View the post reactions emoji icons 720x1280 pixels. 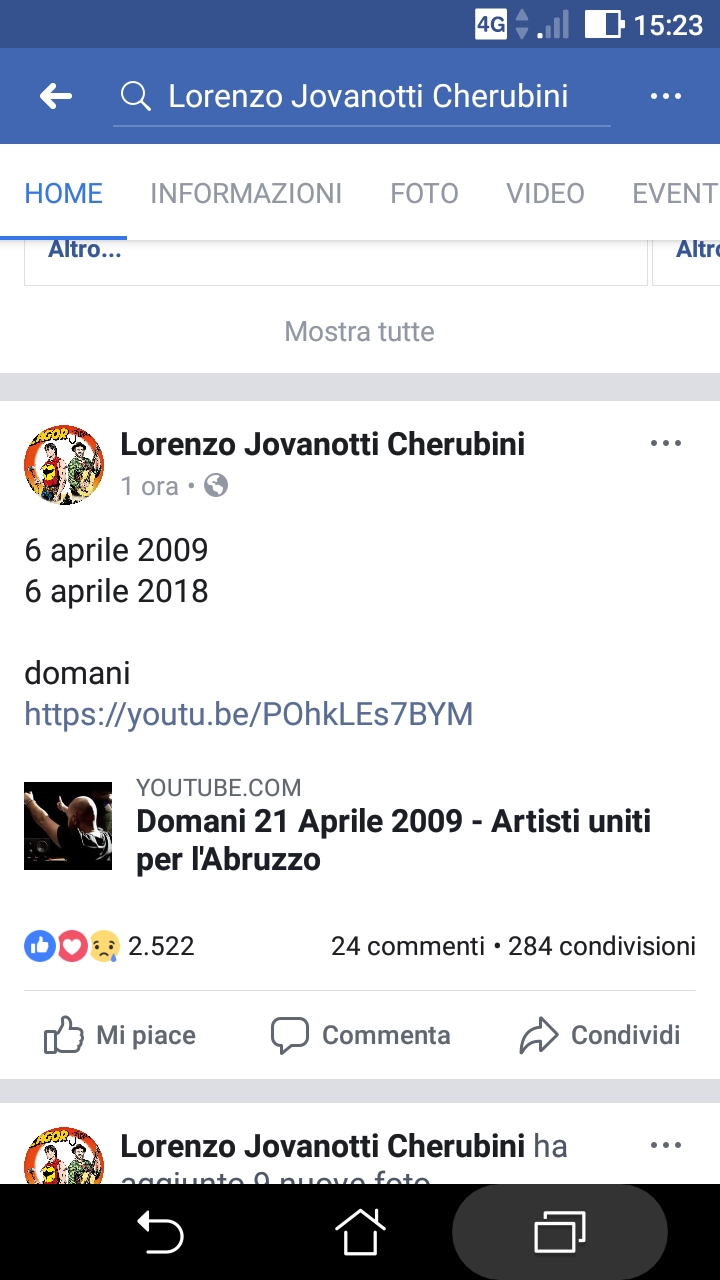point(72,946)
